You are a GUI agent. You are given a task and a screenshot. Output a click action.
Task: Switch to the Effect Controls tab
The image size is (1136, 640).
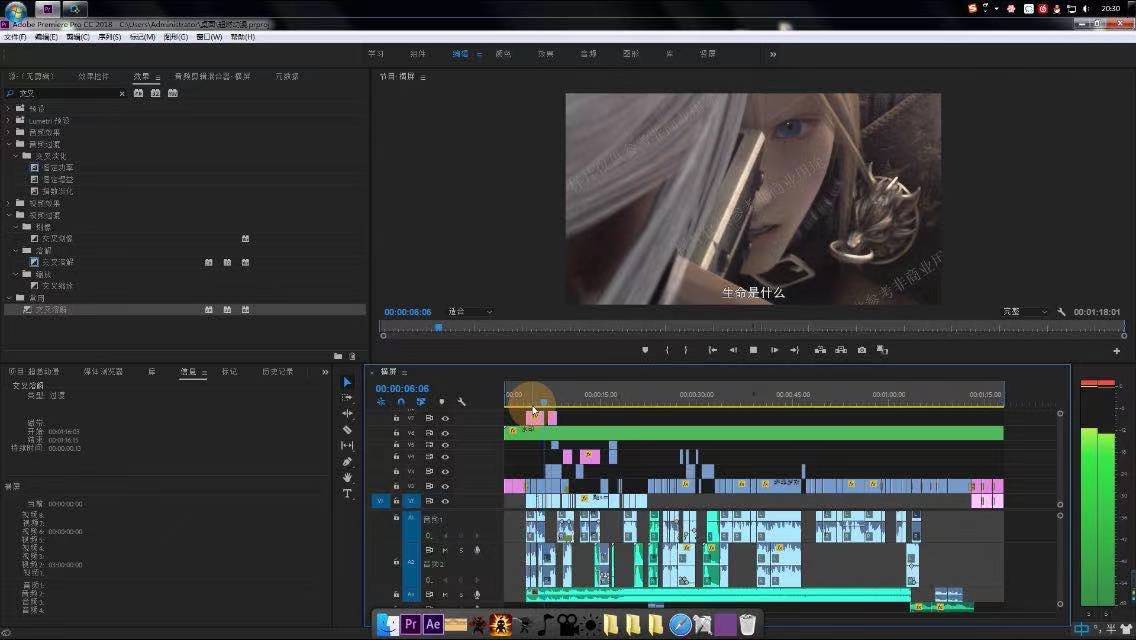coord(93,76)
